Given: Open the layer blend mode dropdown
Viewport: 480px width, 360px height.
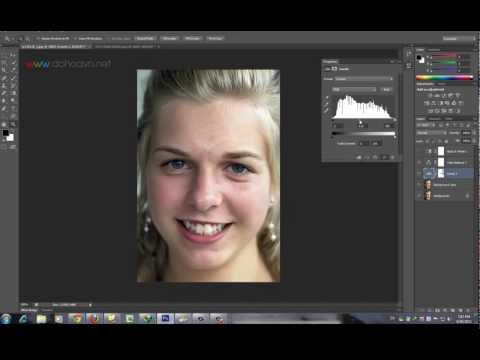Looking at the screenshot, I should click(x=432, y=133).
